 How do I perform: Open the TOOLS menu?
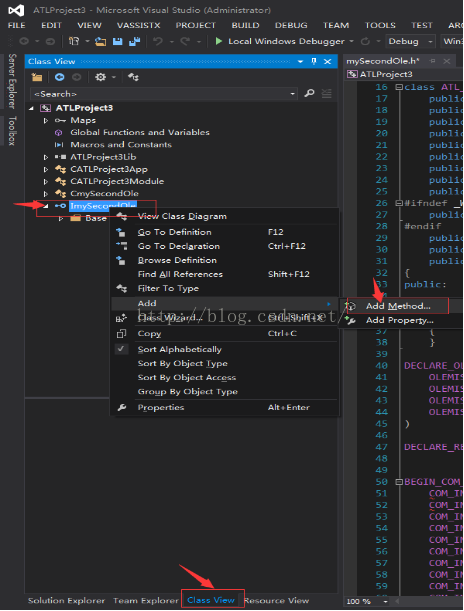380,25
